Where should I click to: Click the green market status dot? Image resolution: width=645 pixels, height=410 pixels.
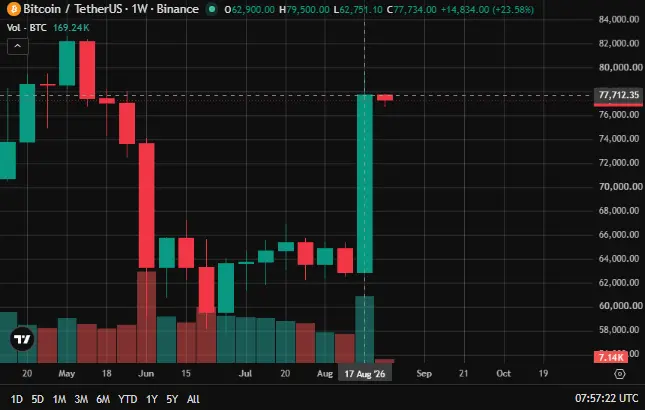click(x=212, y=9)
